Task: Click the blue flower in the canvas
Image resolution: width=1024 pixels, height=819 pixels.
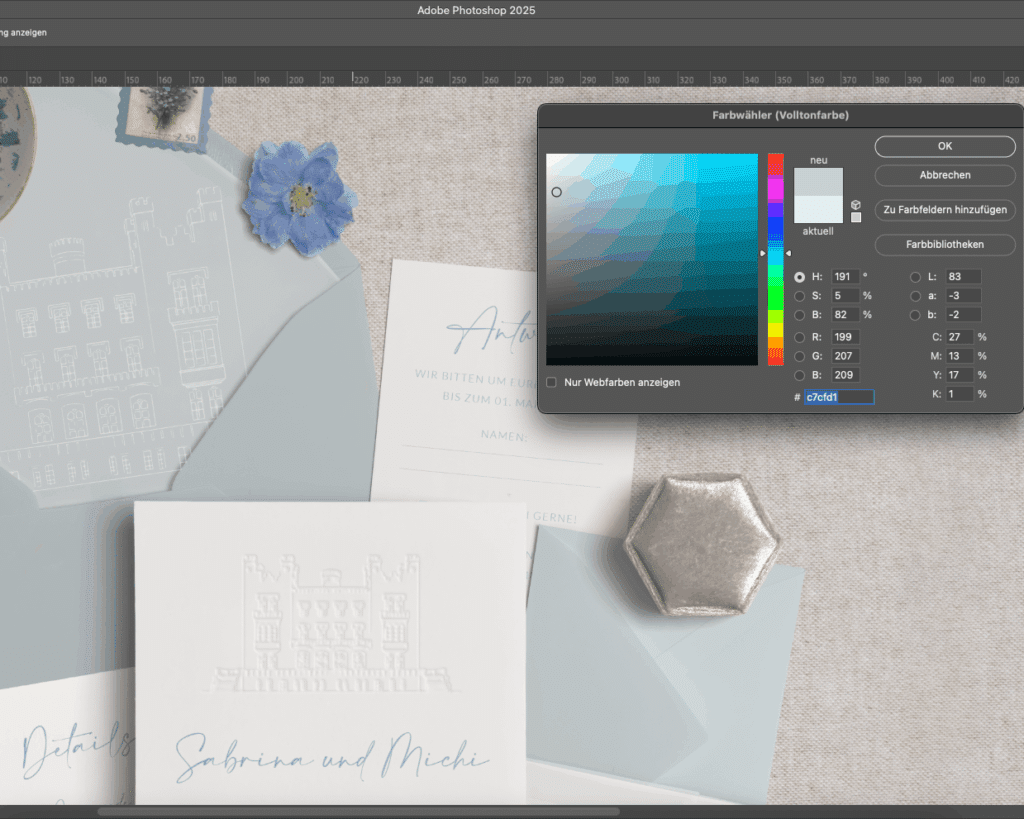Action: 299,198
